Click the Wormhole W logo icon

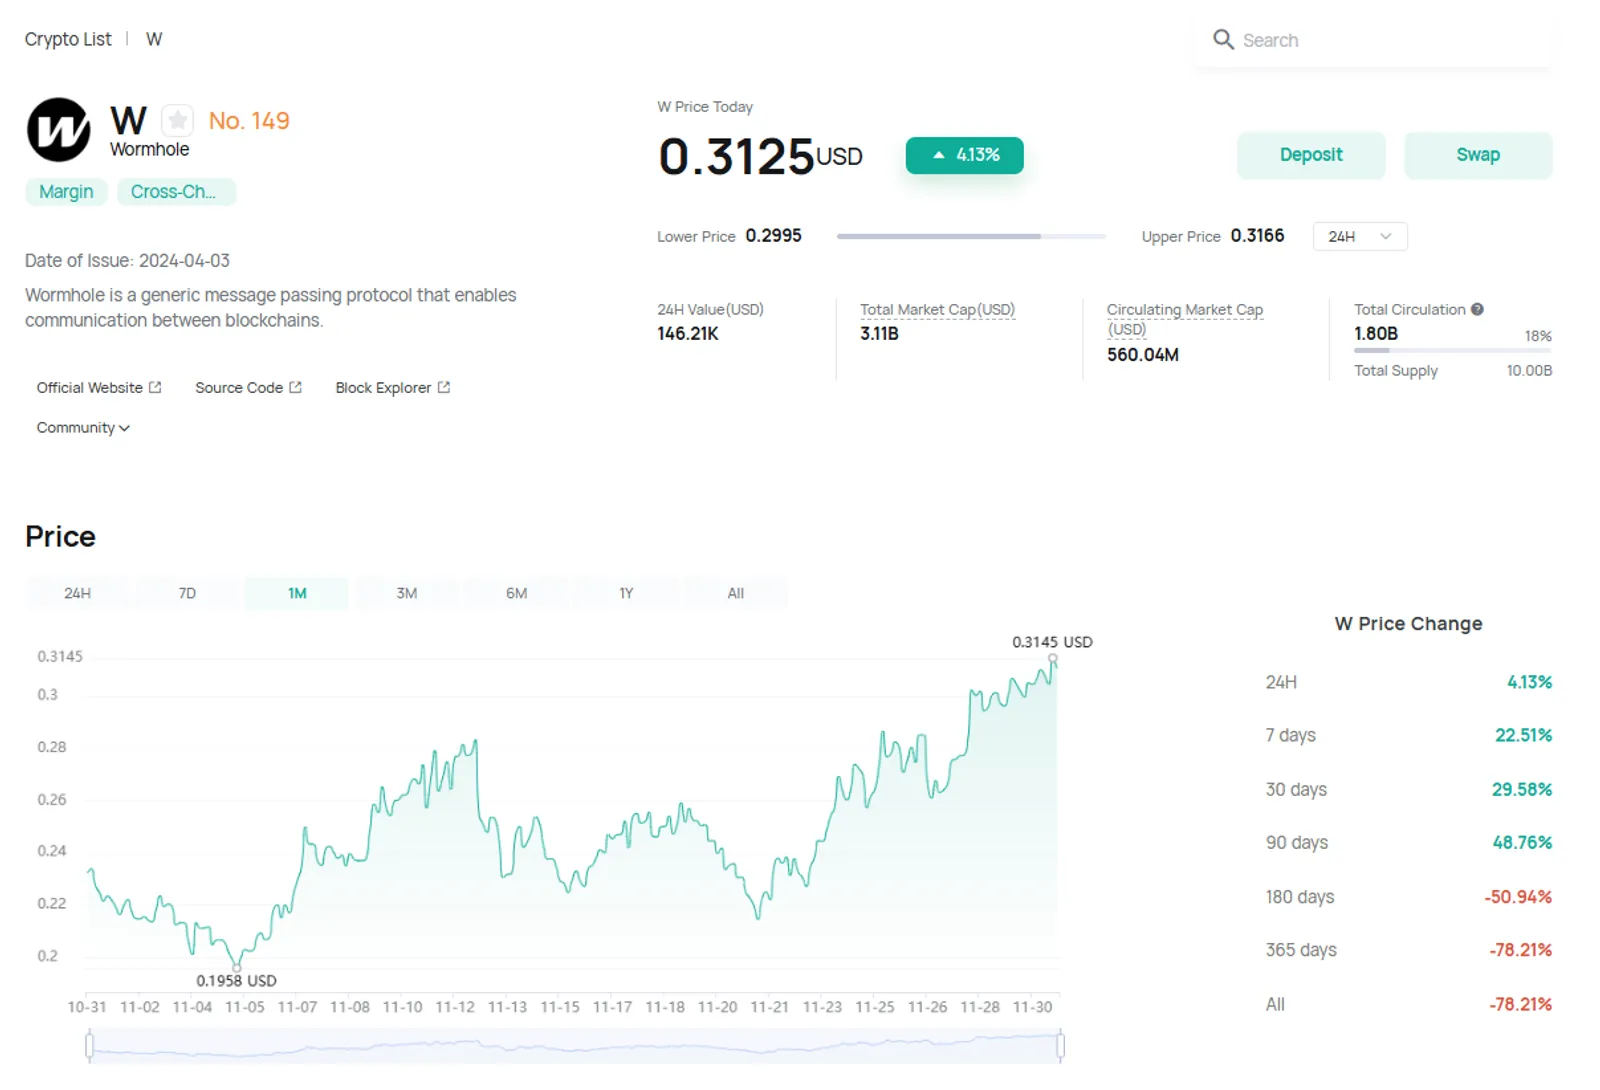tap(59, 130)
